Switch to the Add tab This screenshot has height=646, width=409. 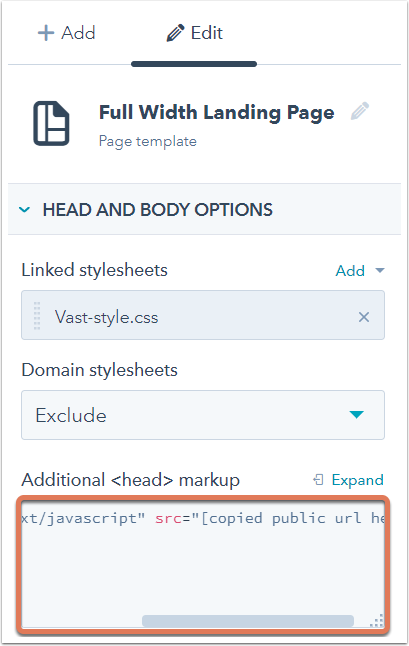pos(66,33)
